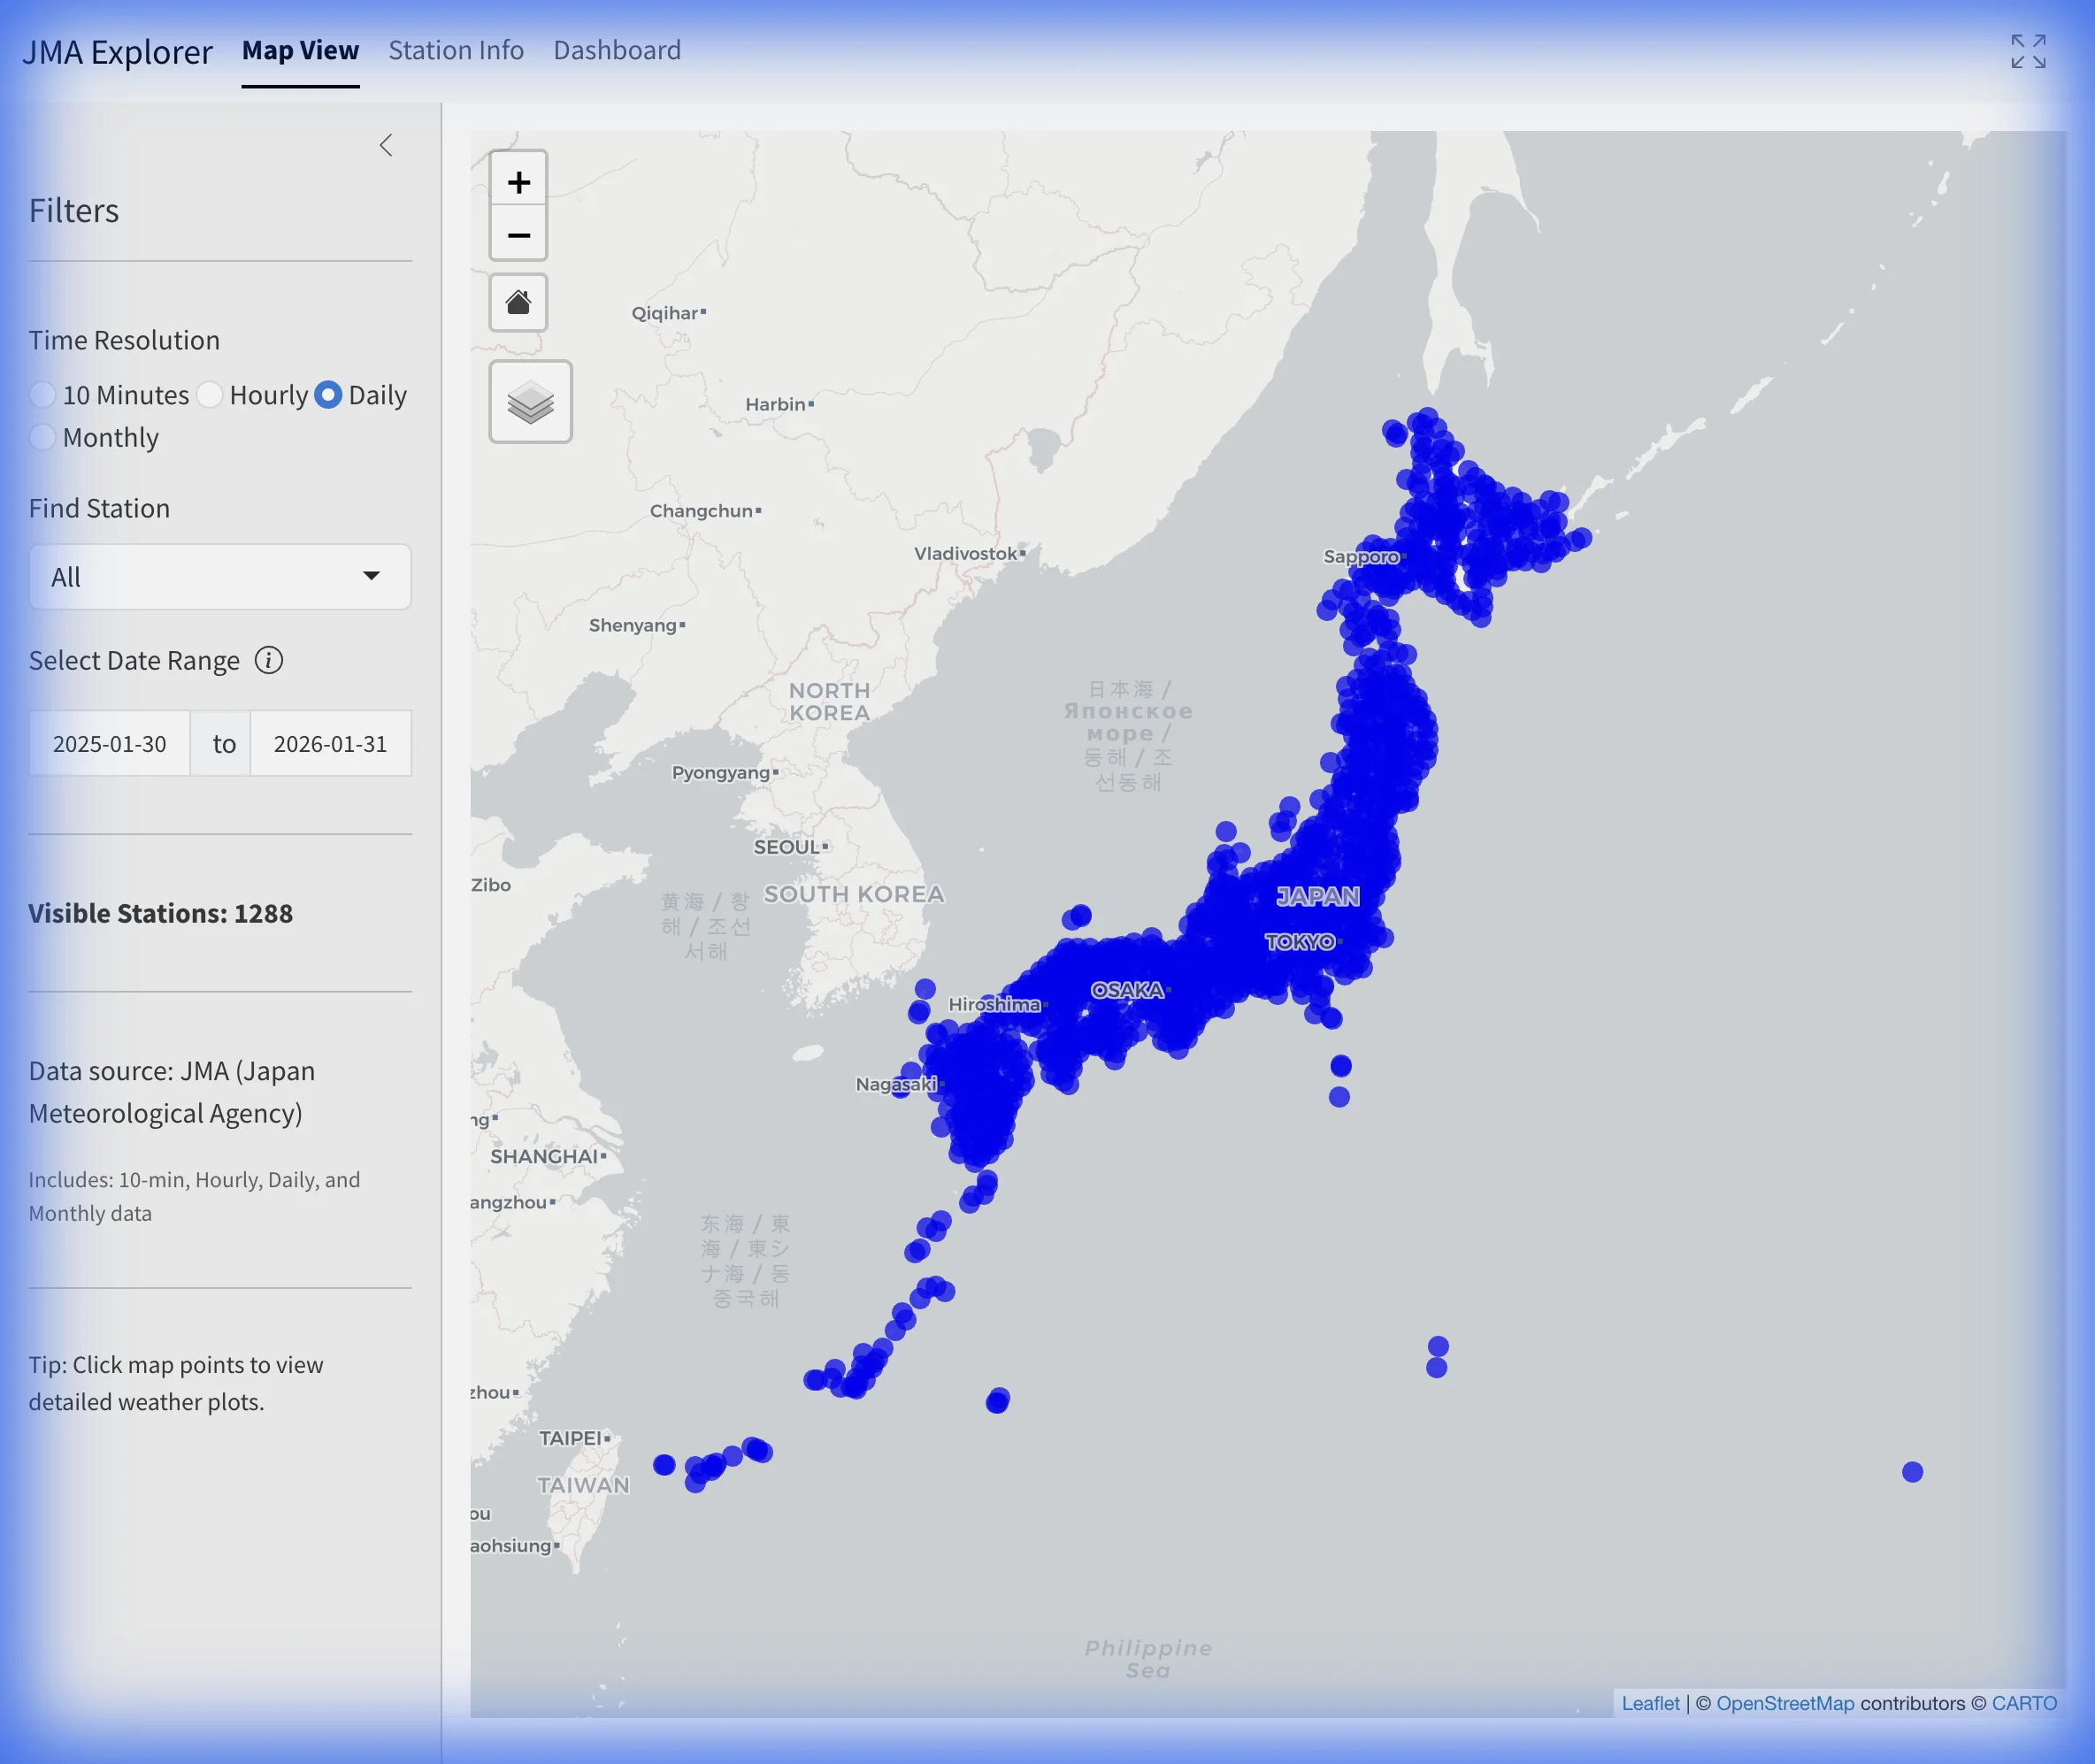Screen dimensions: 2095x1764
Task: Collapse the Filters sidebar with the chevron
Action: click(386, 145)
